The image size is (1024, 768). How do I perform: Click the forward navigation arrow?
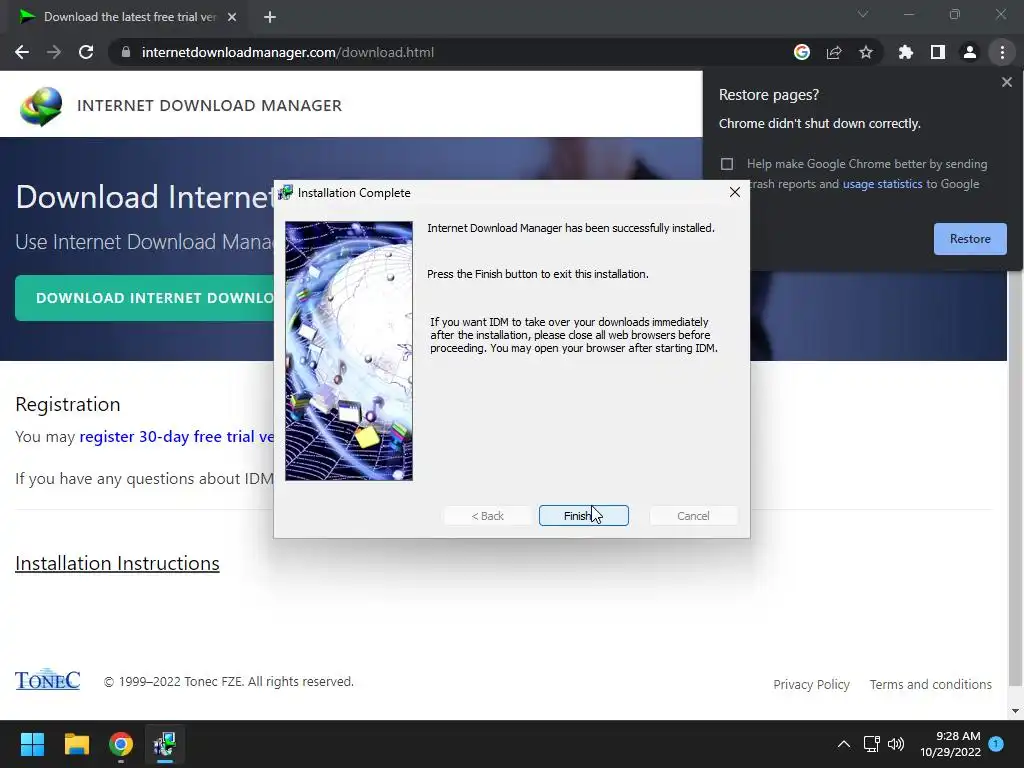pos(54,52)
